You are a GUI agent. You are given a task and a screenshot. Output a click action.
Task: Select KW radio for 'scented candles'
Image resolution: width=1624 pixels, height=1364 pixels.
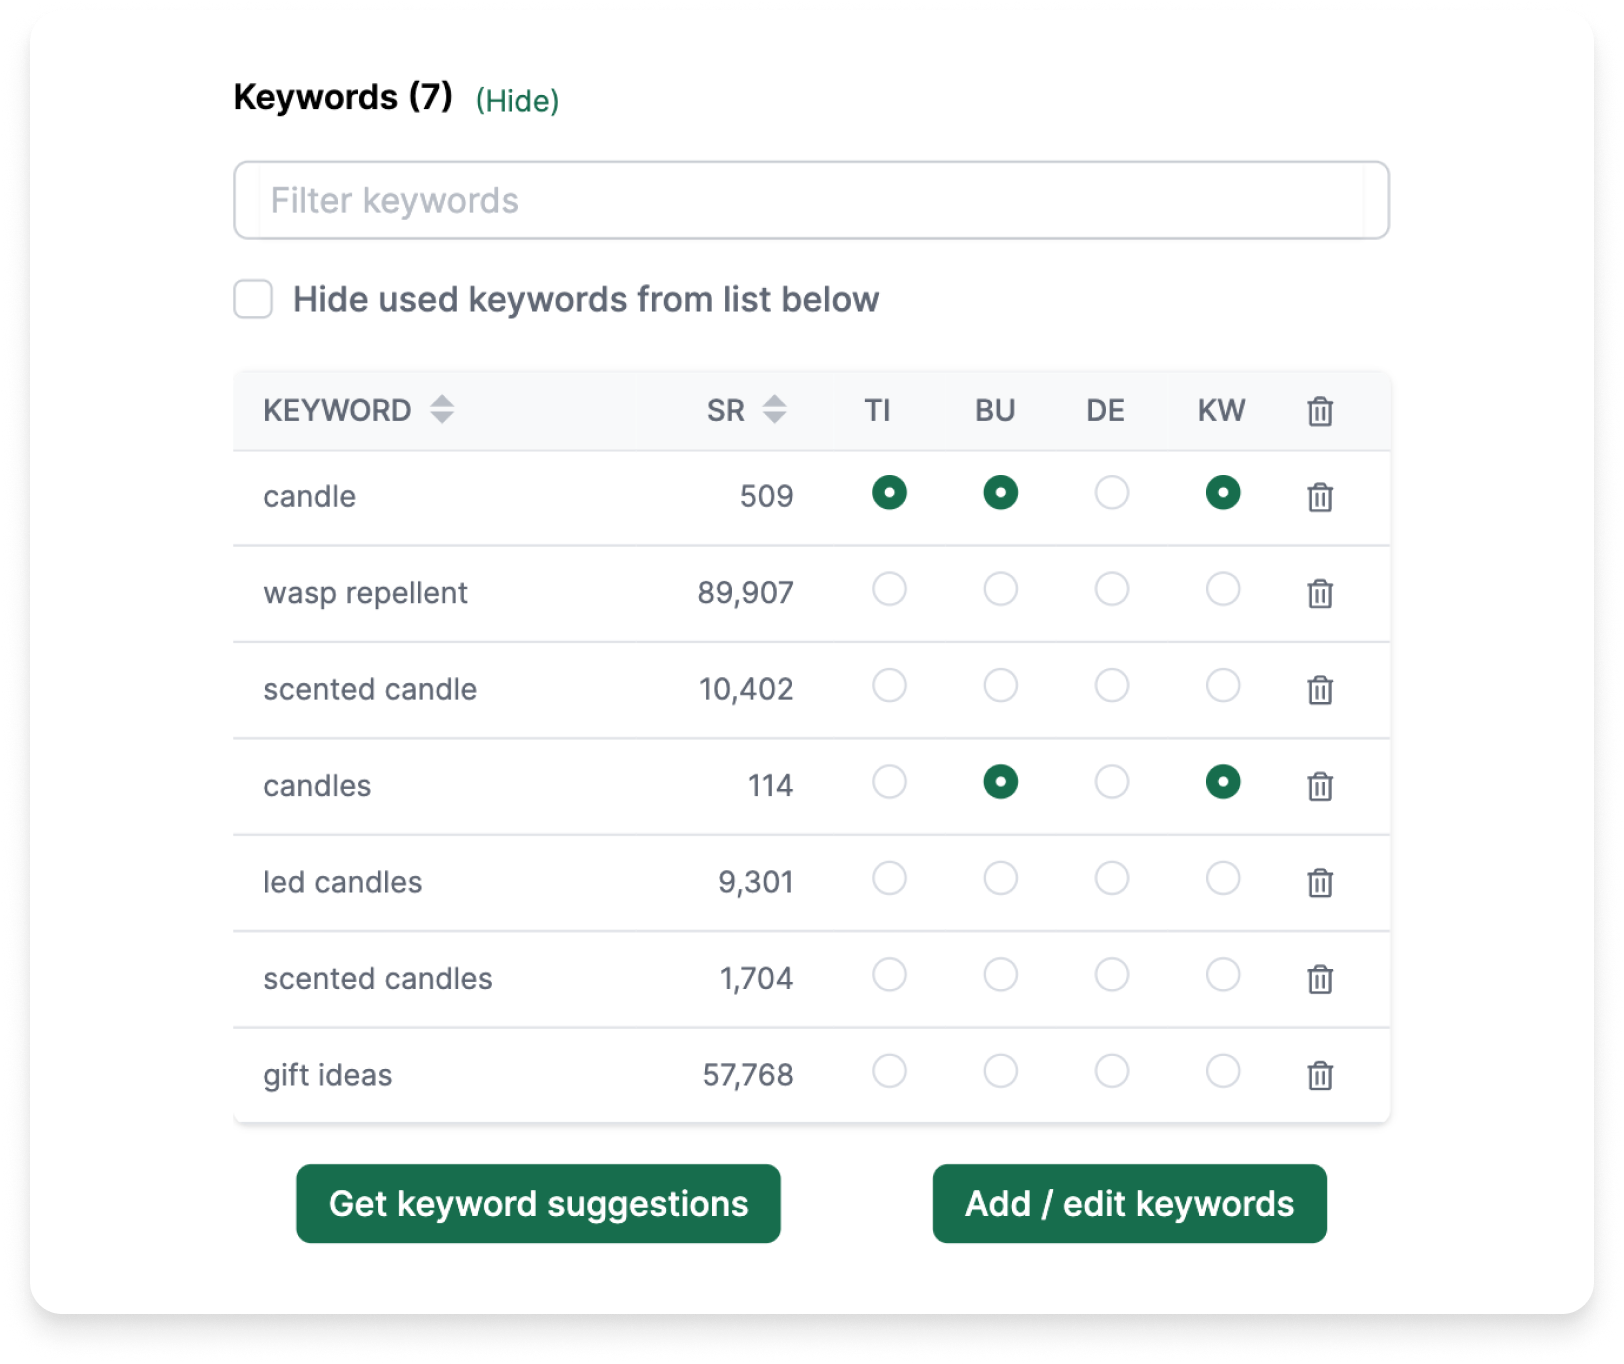(1222, 975)
